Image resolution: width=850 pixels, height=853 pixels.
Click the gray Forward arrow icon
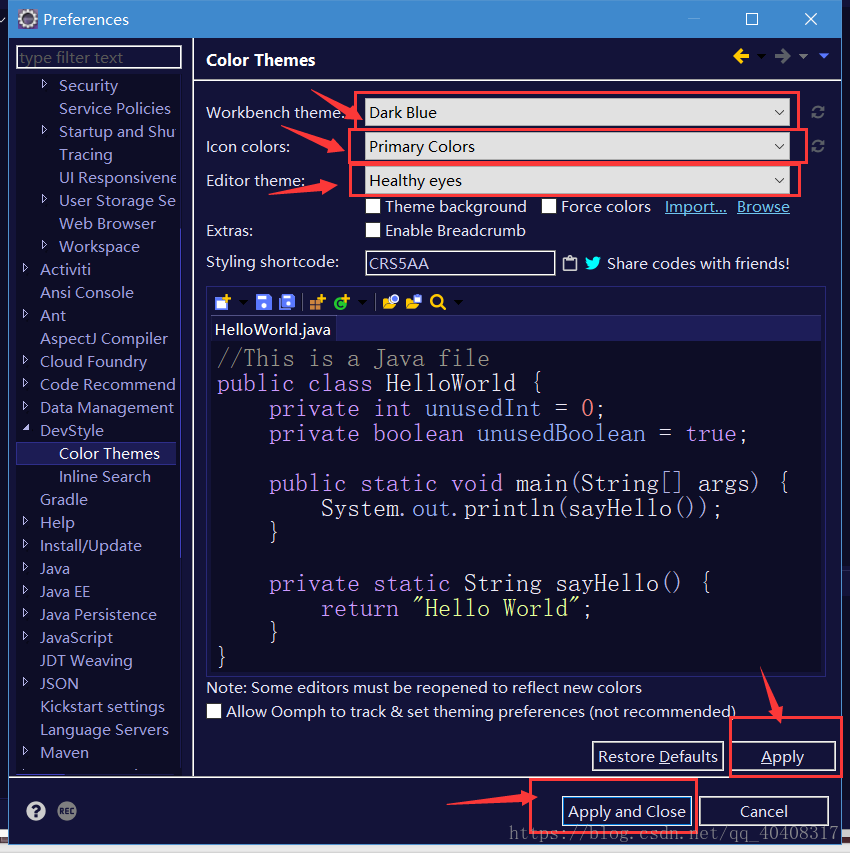tap(783, 56)
